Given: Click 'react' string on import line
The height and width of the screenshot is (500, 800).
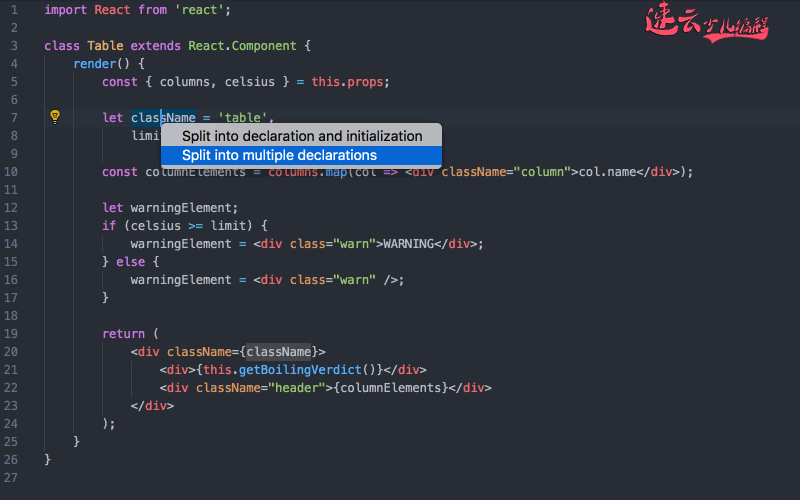Looking at the screenshot, I should pyautogui.click(x=199, y=10).
